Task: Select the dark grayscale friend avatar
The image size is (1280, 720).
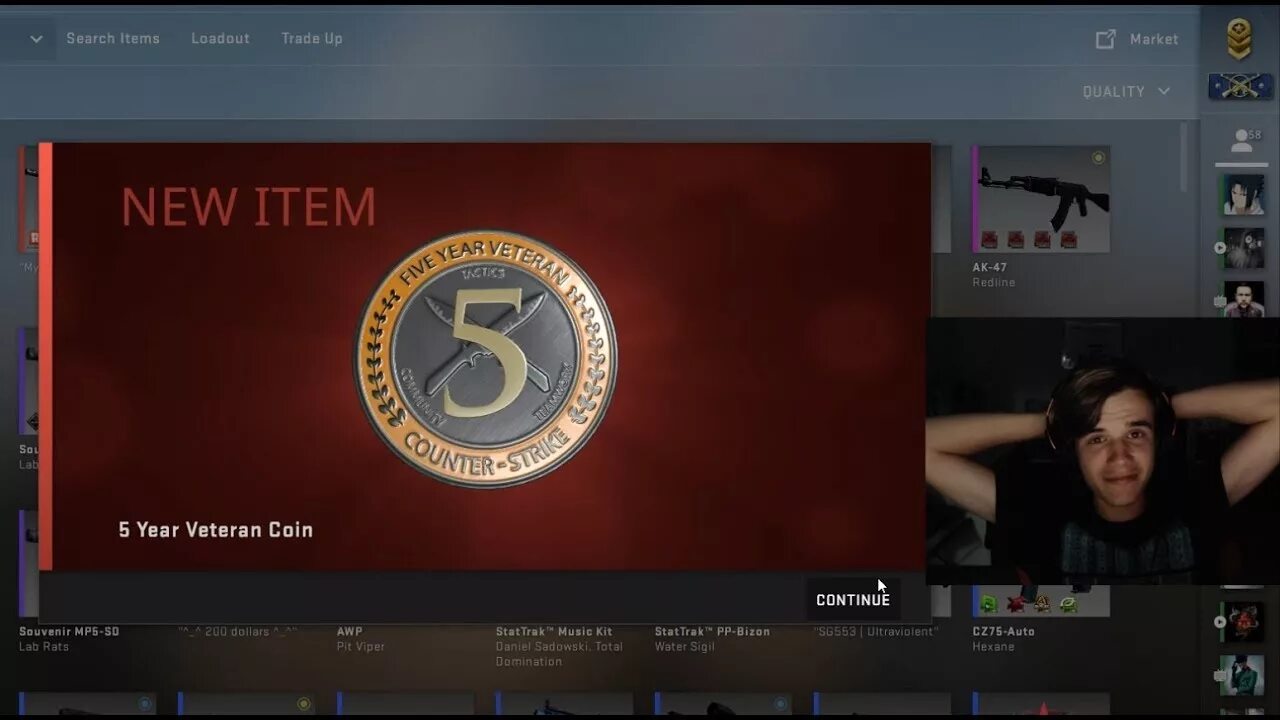Action: click(x=1243, y=248)
